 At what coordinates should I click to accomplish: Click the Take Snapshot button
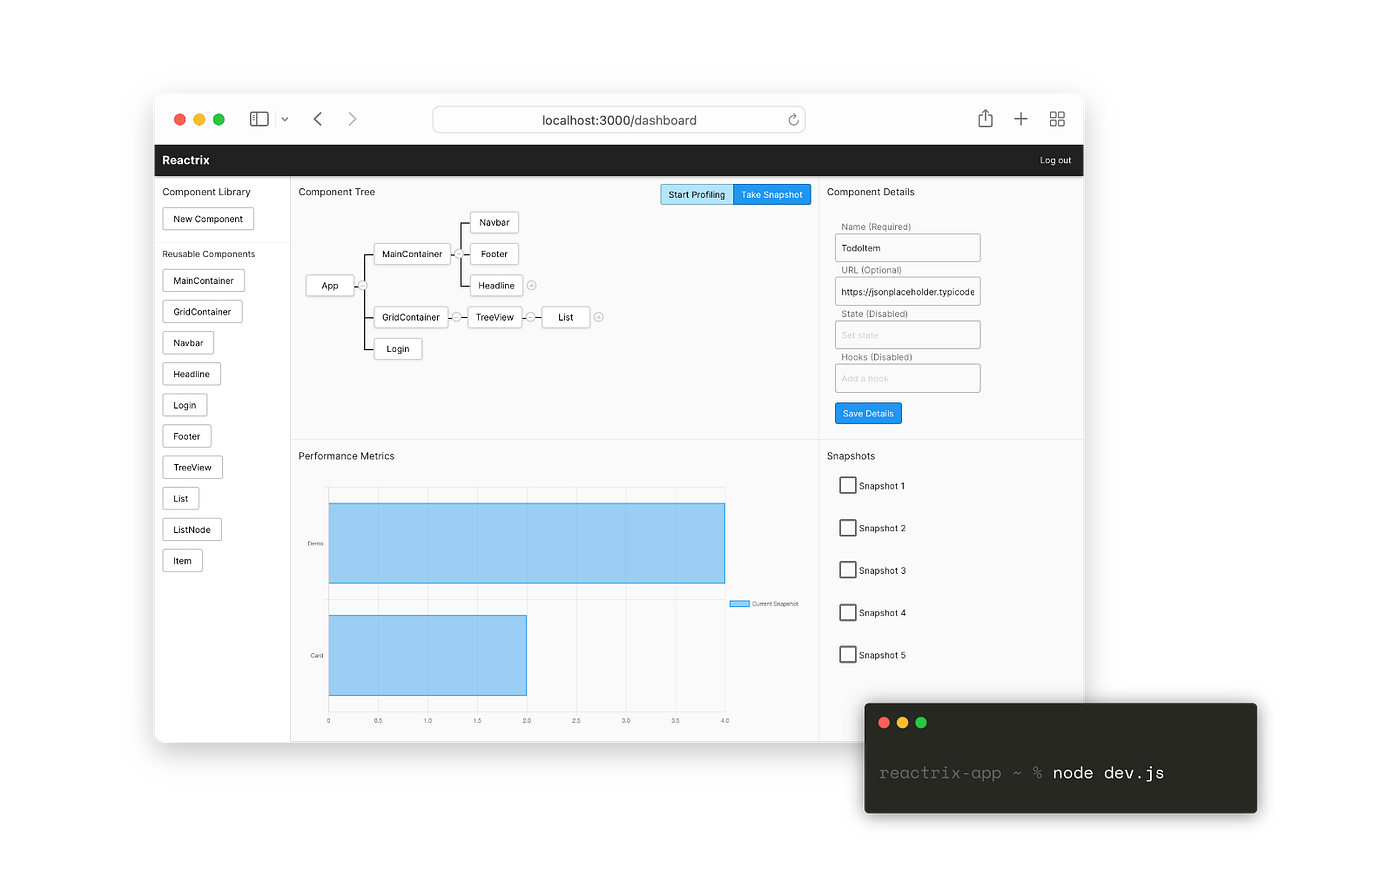click(771, 194)
